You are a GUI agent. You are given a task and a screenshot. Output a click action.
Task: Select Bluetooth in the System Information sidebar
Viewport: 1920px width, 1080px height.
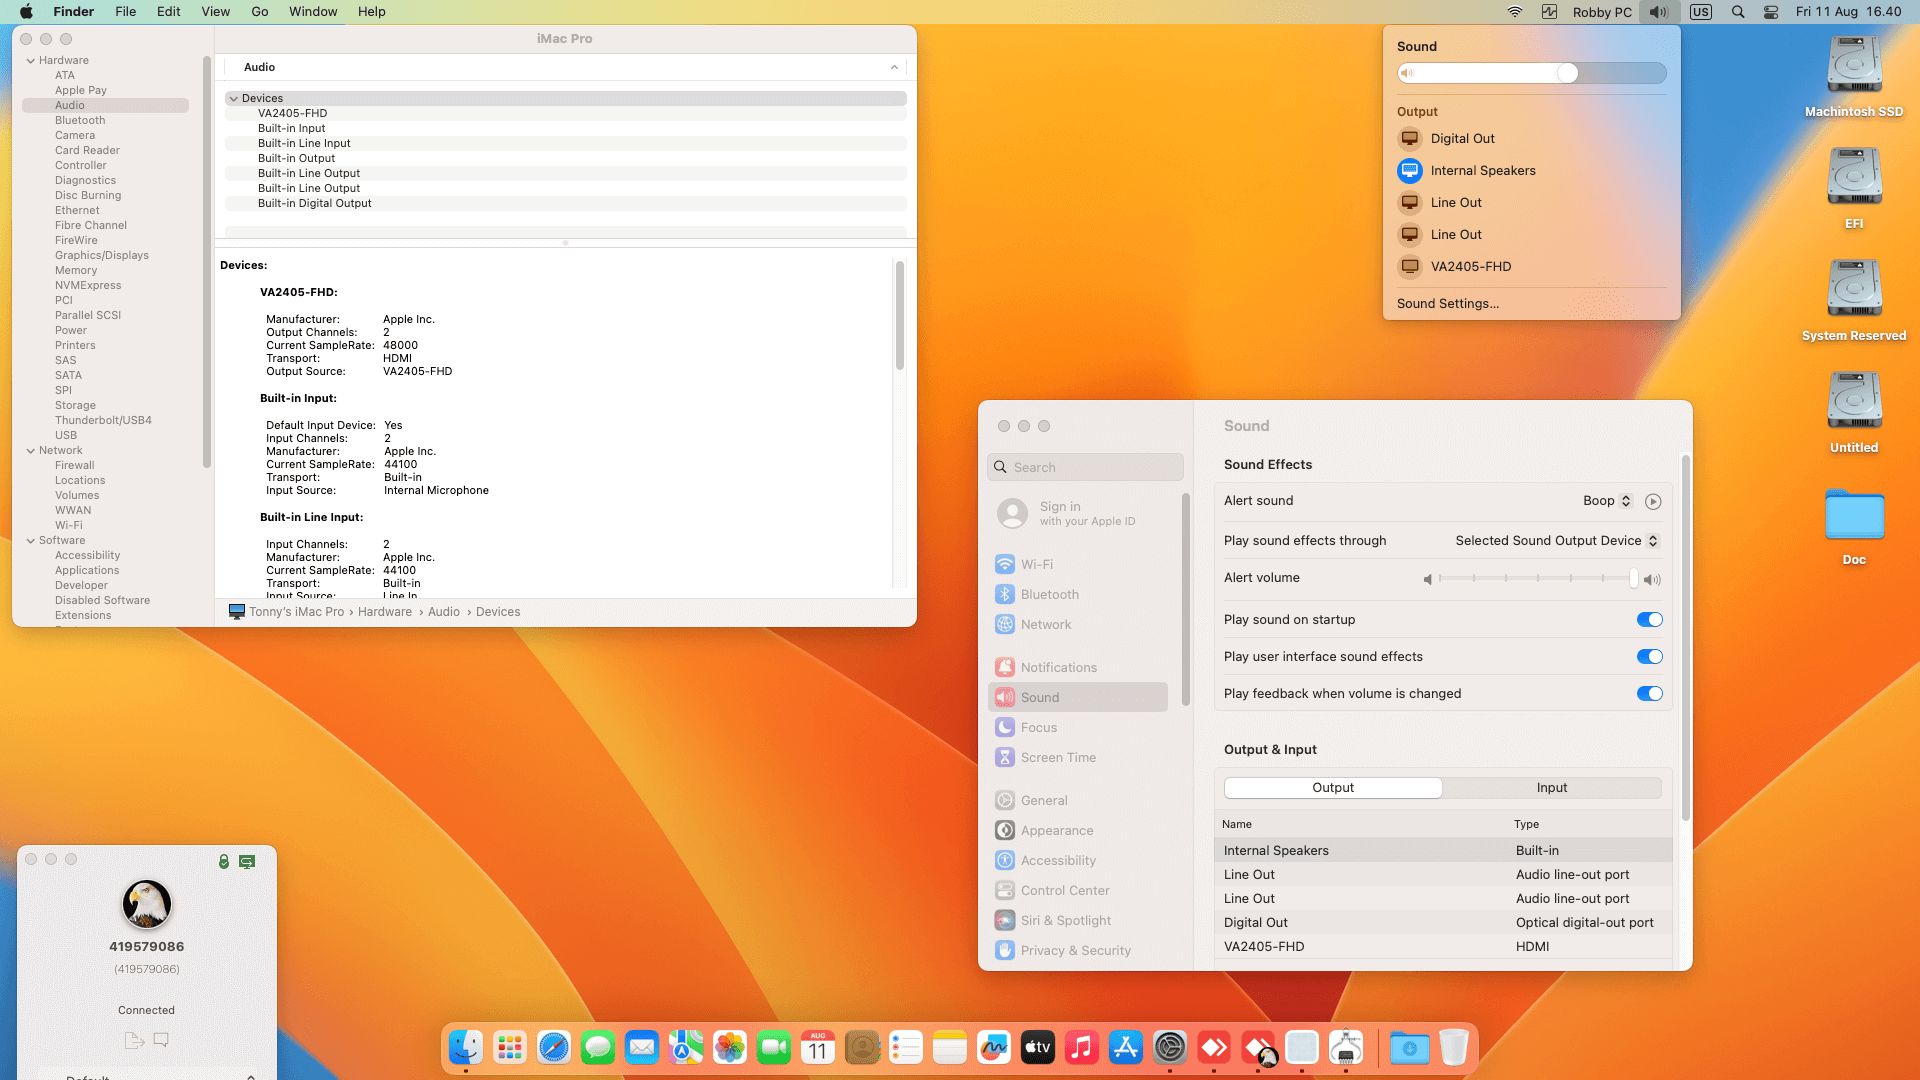click(80, 121)
